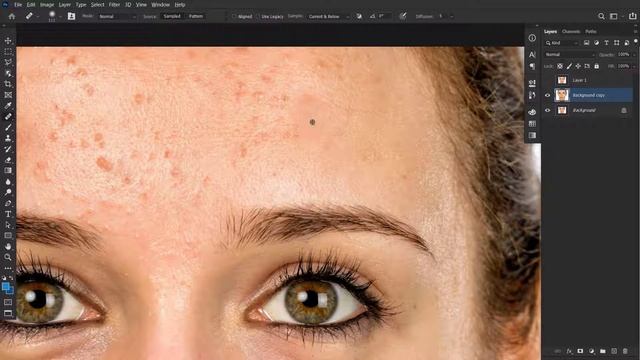640x360 pixels.
Task: Select the Rectangle shape tool
Action: coord(8,236)
